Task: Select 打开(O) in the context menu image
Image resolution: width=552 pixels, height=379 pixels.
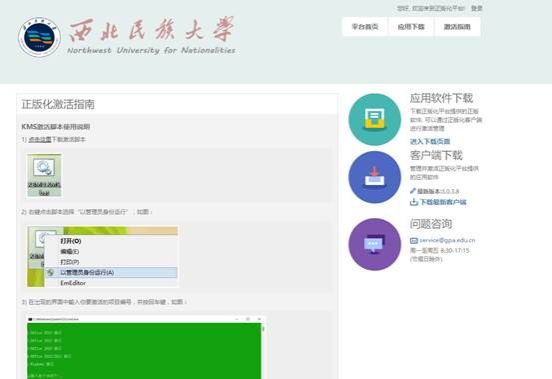Action: pyautogui.click(x=71, y=241)
